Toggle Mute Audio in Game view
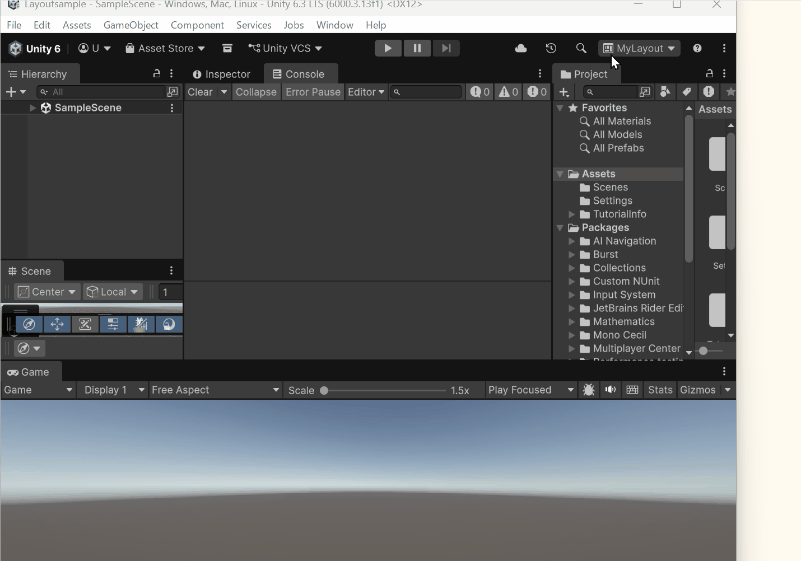 [x=610, y=390]
